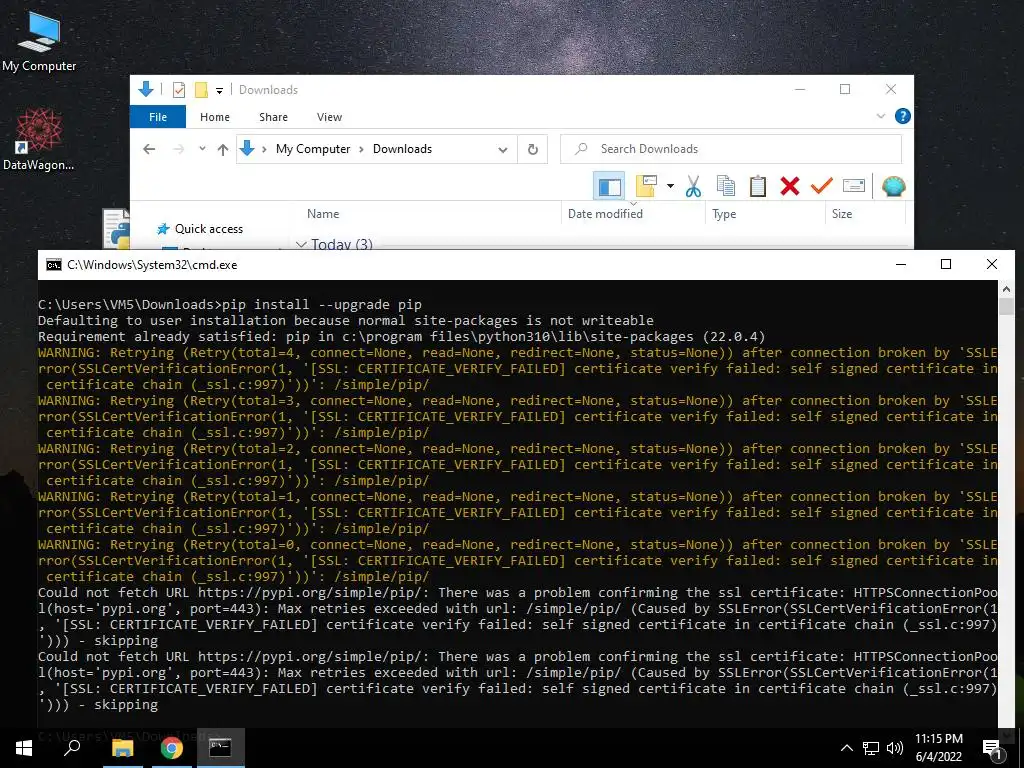This screenshot has height=768, width=1024.
Task: Open File Explorer from the taskbar
Action: [122, 748]
